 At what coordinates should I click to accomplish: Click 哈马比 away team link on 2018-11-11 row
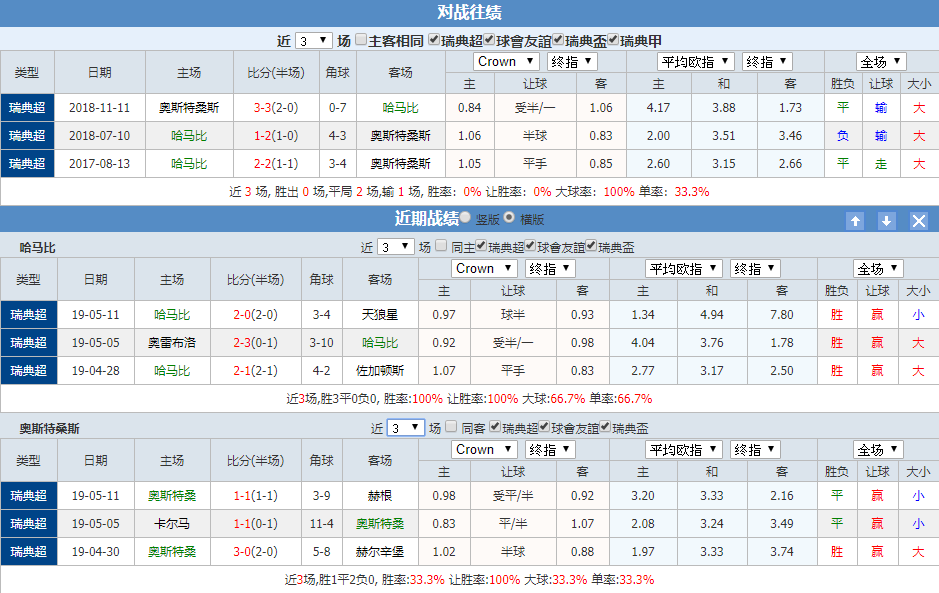click(x=401, y=108)
